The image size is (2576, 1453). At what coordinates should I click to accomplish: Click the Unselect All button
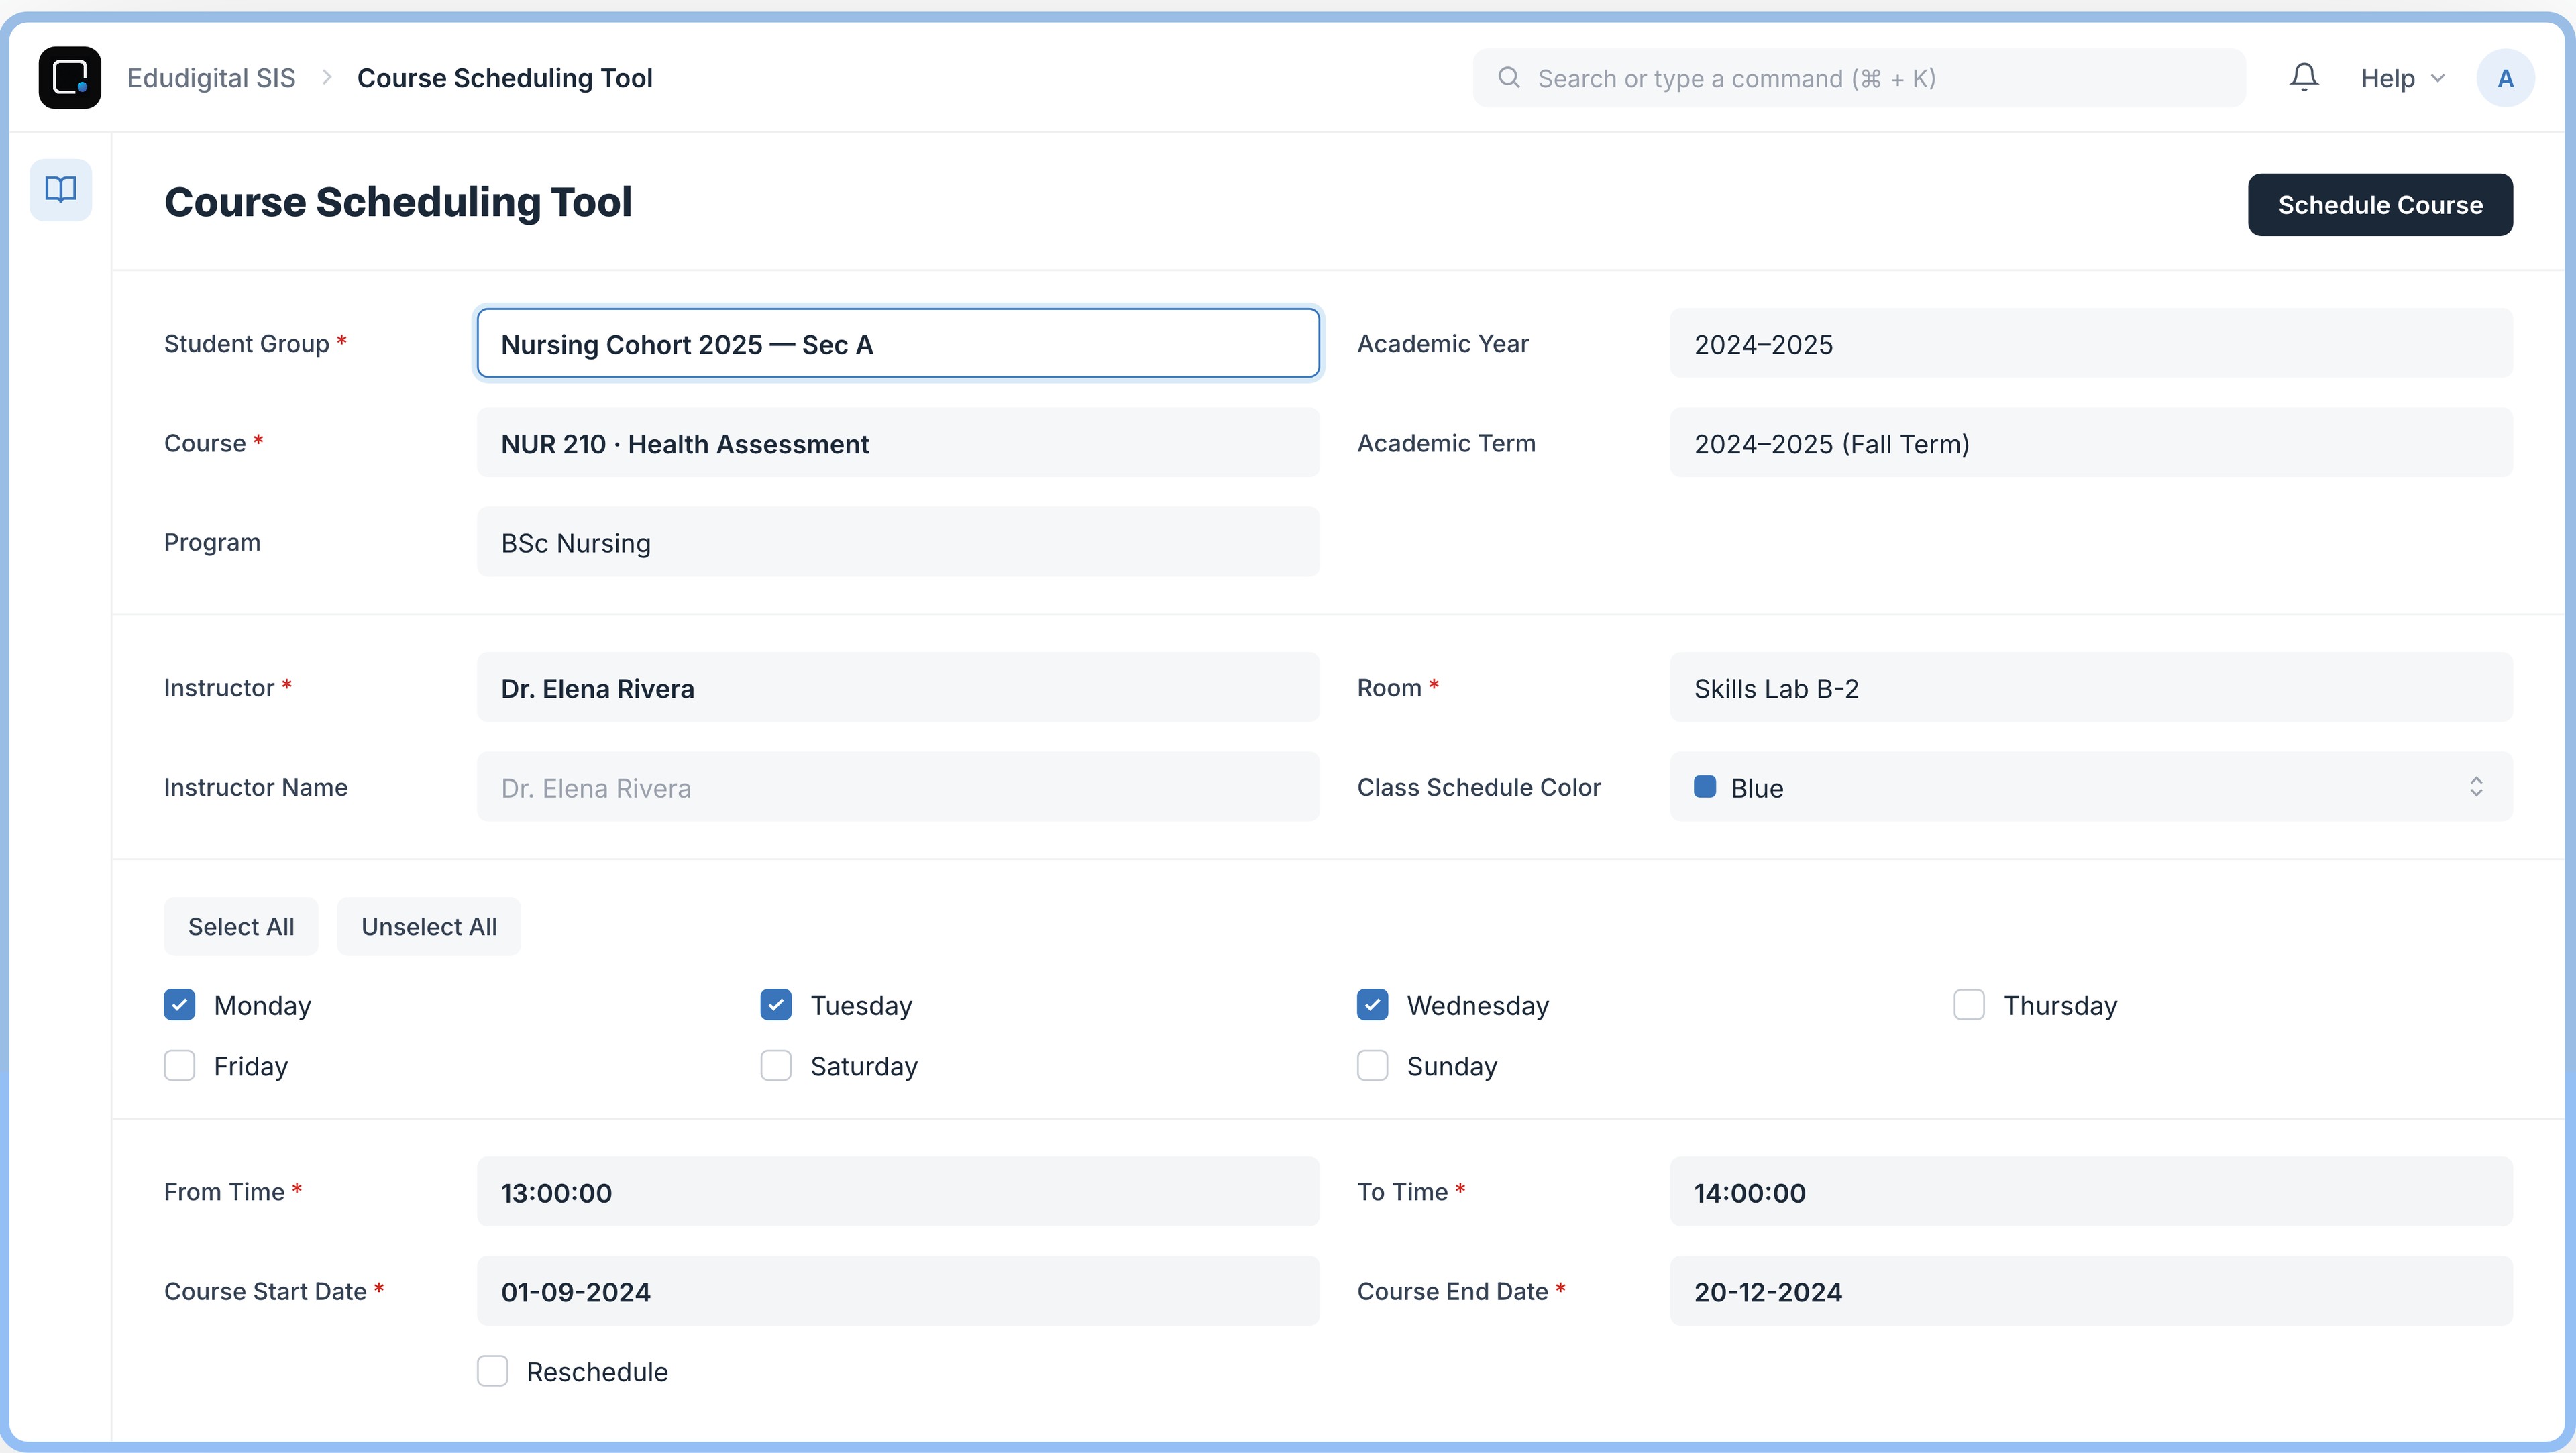(x=429, y=927)
